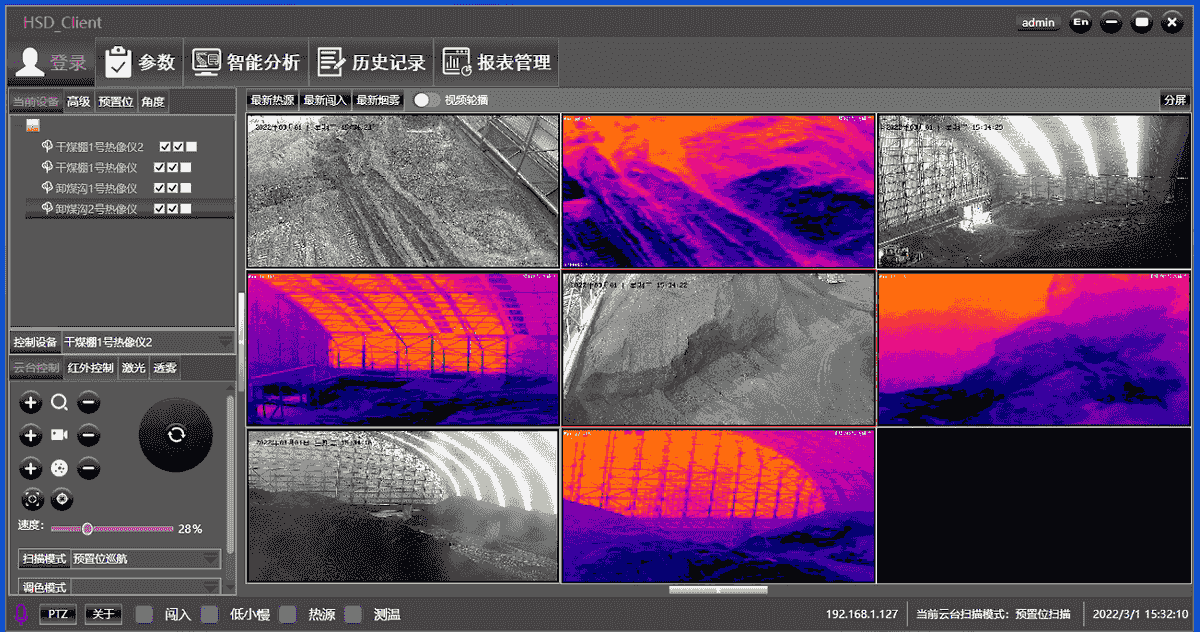
Task: Toggle the 视频轮播 video carousel switch
Action: [427, 100]
